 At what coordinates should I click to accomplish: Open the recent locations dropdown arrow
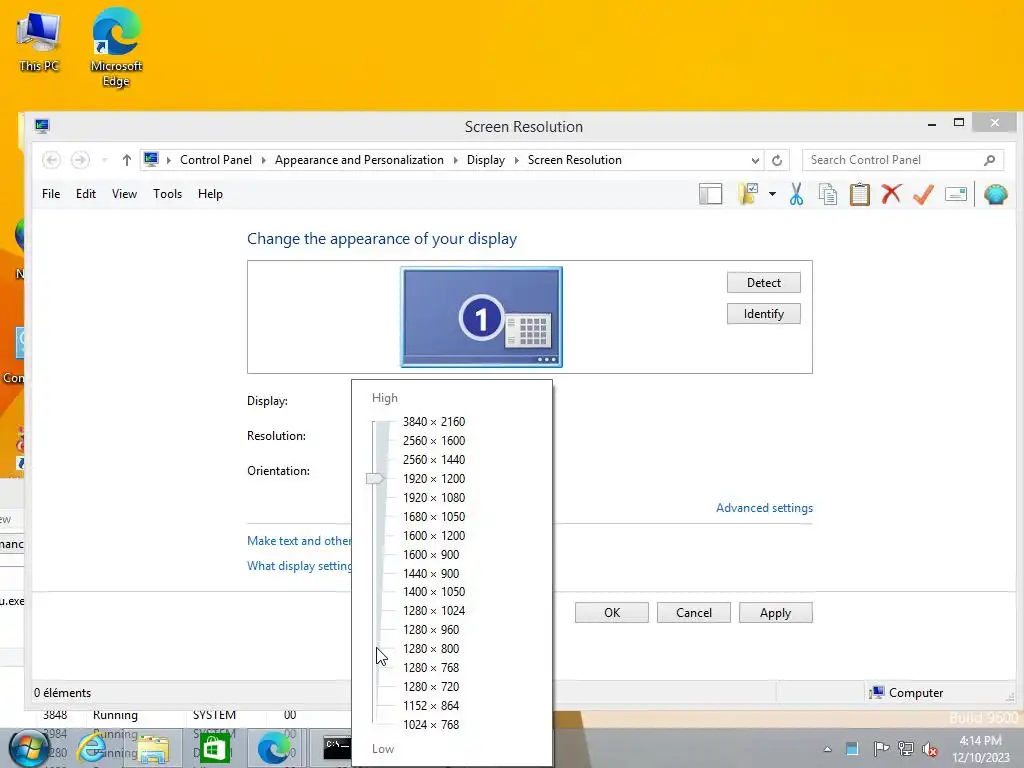click(104, 160)
